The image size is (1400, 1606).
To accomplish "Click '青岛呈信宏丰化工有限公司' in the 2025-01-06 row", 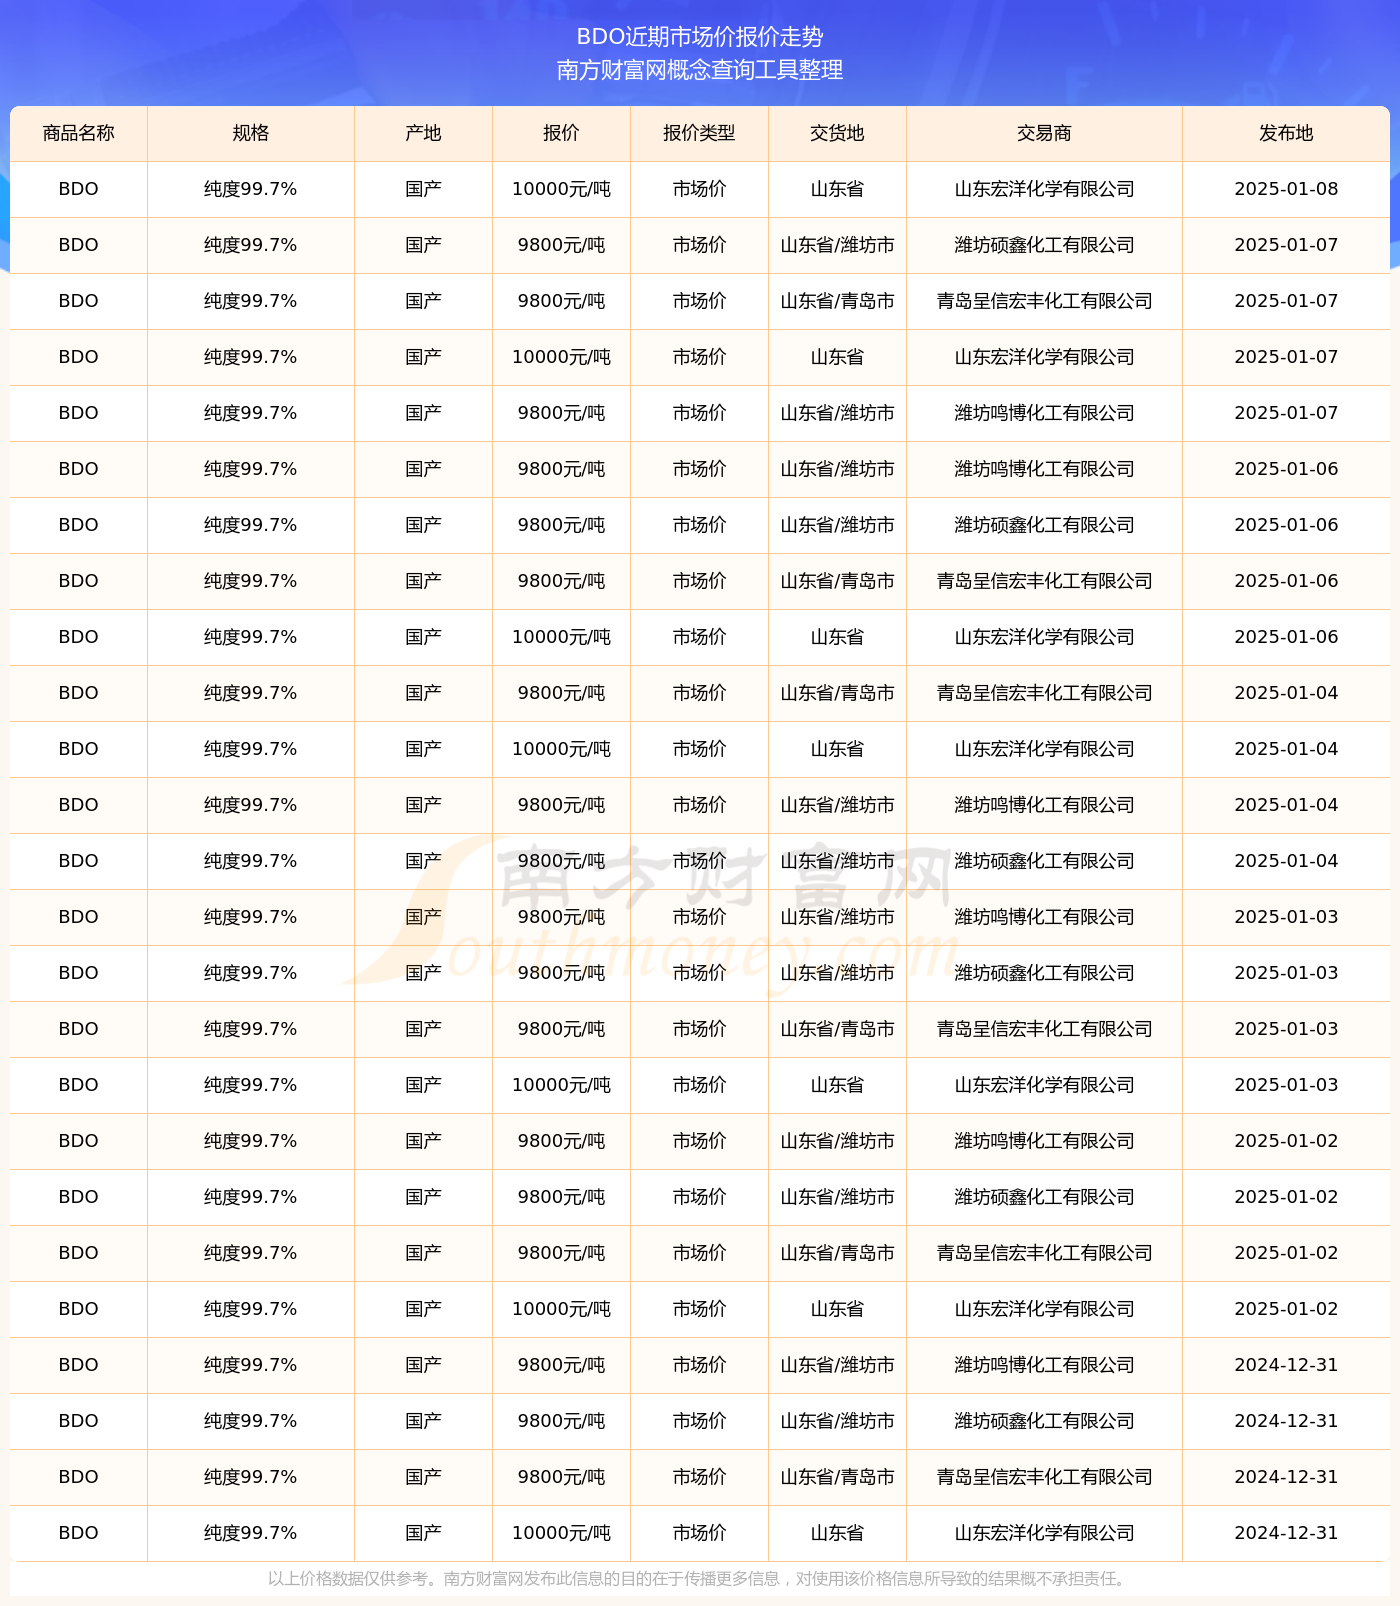I will [1044, 581].
